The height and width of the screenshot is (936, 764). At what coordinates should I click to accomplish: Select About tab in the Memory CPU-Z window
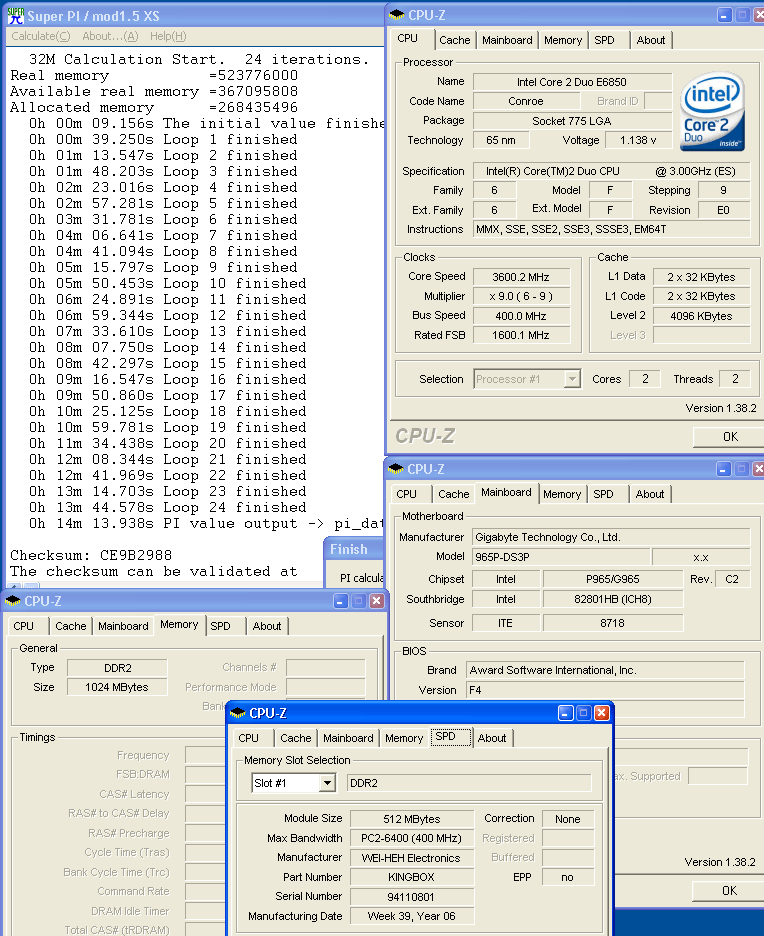[267, 626]
